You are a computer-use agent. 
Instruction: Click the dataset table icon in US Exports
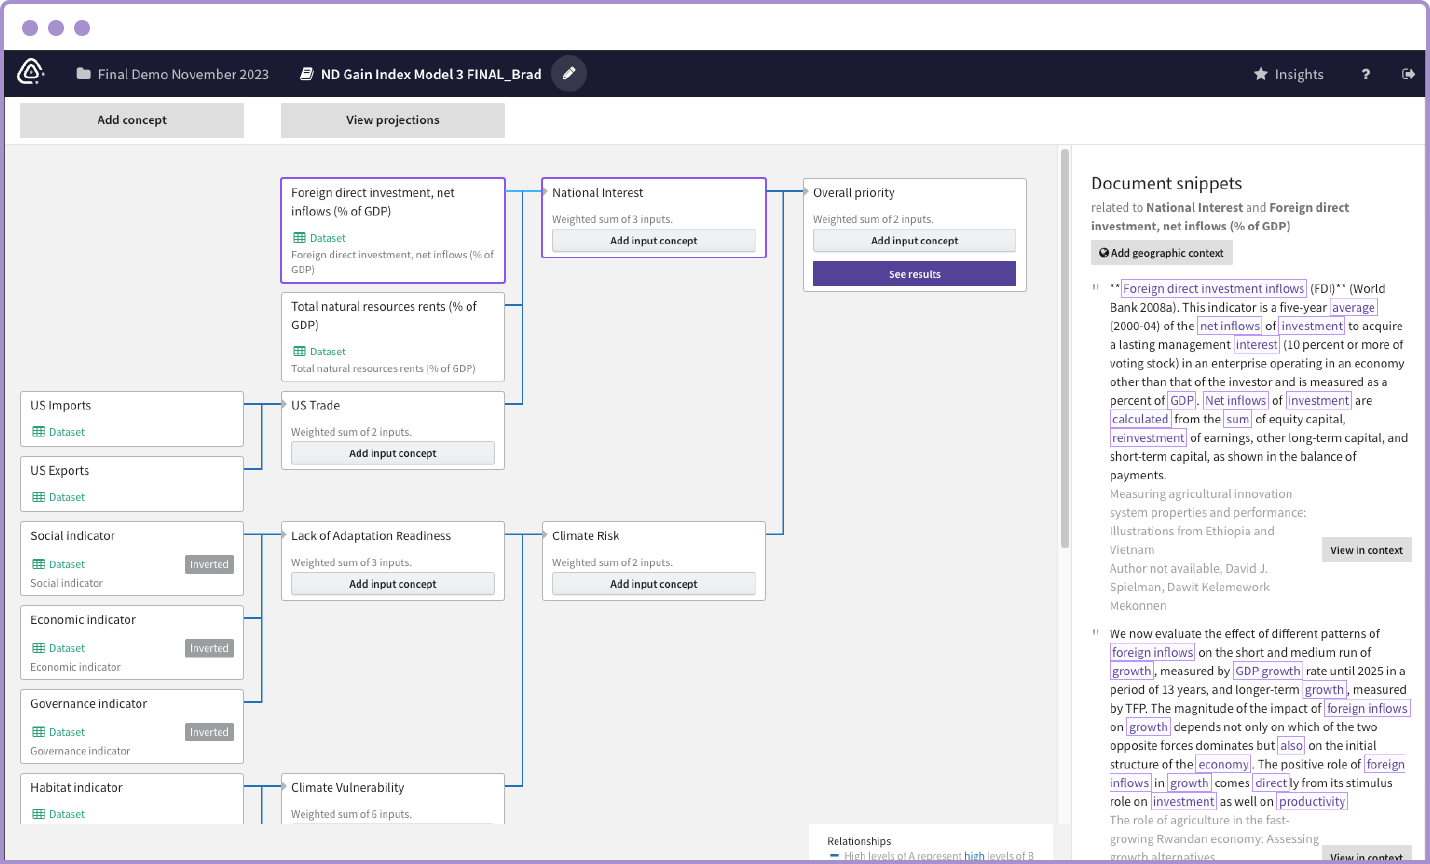39,497
